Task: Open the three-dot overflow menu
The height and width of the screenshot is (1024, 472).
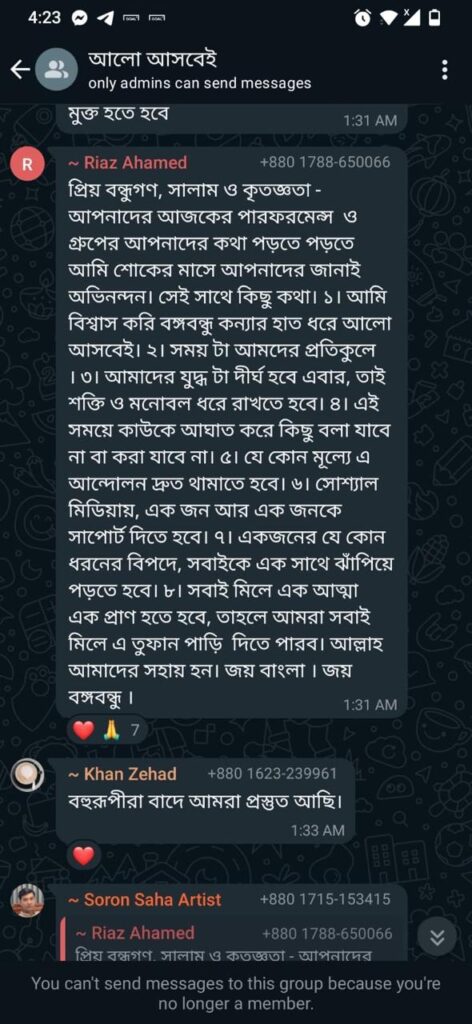Action: (x=445, y=70)
